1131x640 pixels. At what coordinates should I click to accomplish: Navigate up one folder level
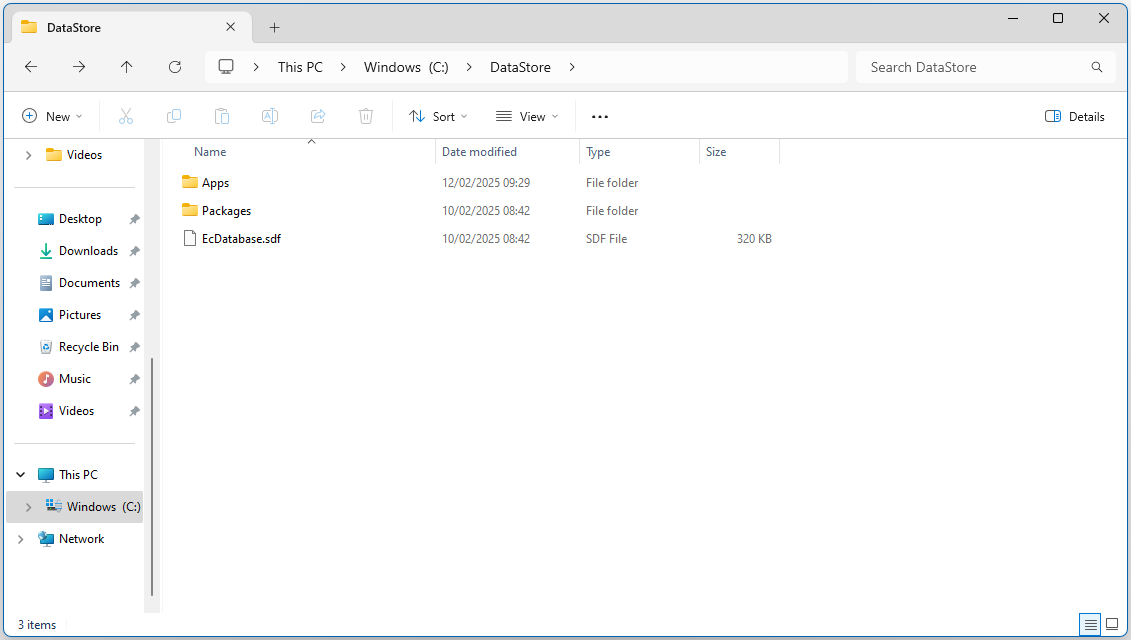tap(126, 67)
